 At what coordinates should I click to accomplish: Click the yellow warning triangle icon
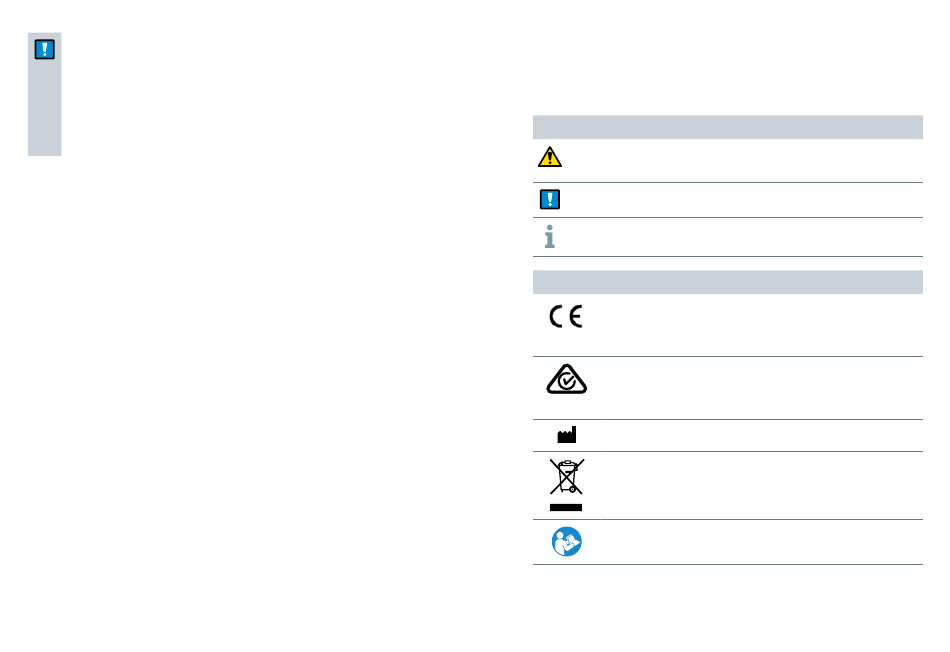click(549, 157)
